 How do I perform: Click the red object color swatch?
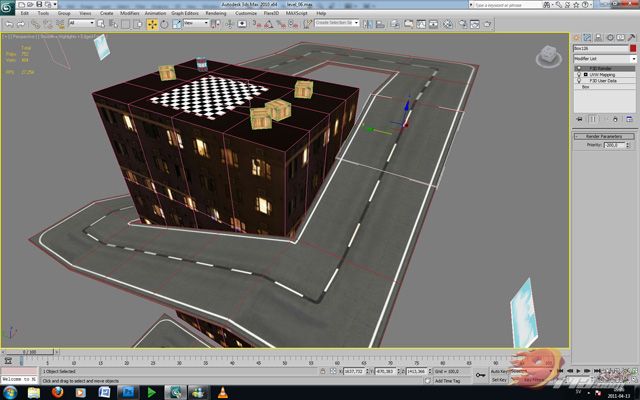(631, 47)
